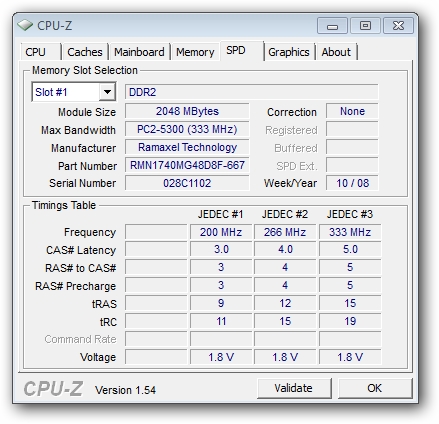Click the Ramaxel Technology manufacturer field

pos(187,147)
